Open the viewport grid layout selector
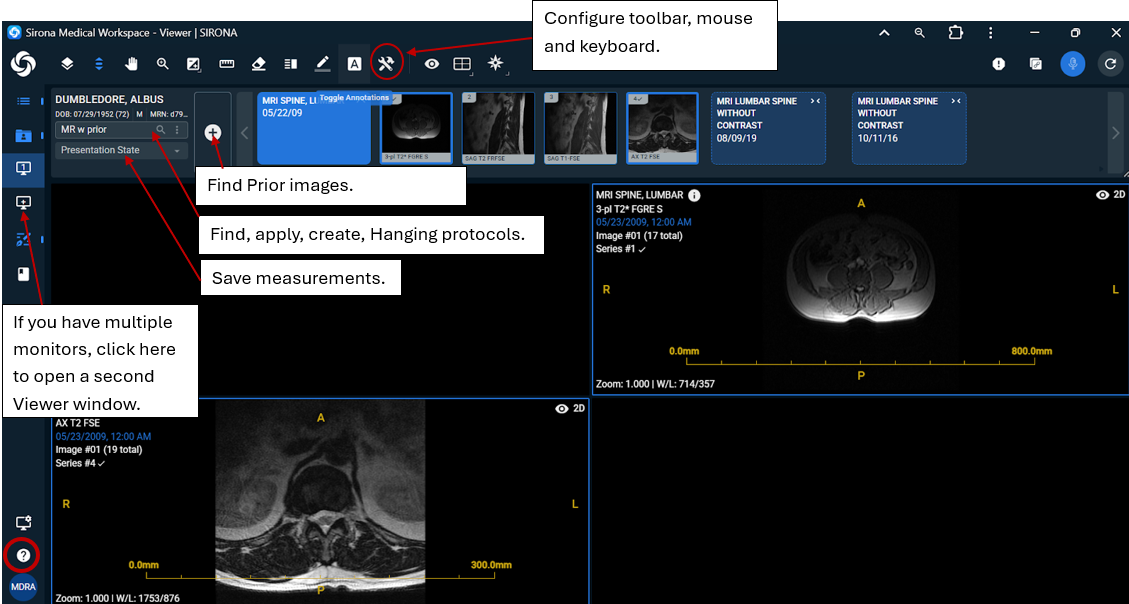This screenshot has height=604, width=1129. pyautogui.click(x=462, y=64)
